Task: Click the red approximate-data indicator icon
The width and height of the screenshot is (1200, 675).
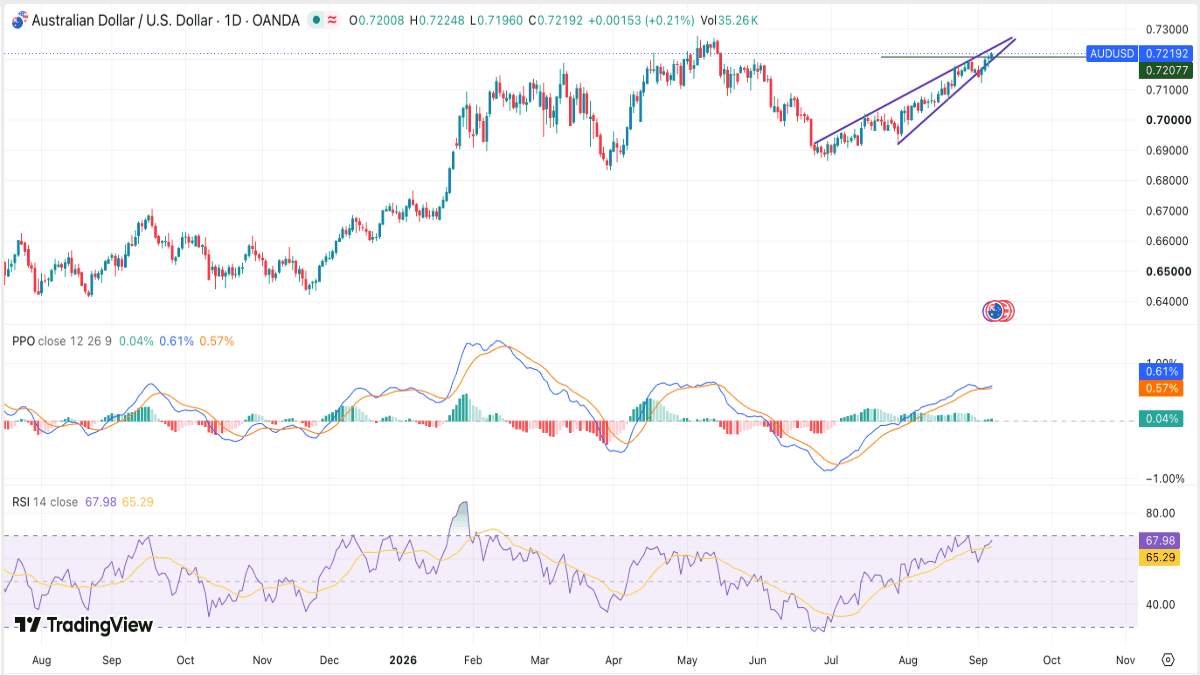Action: (x=333, y=20)
